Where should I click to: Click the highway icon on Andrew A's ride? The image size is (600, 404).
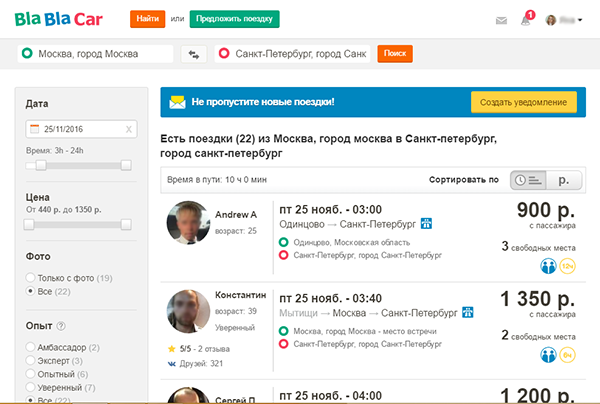(x=426, y=222)
